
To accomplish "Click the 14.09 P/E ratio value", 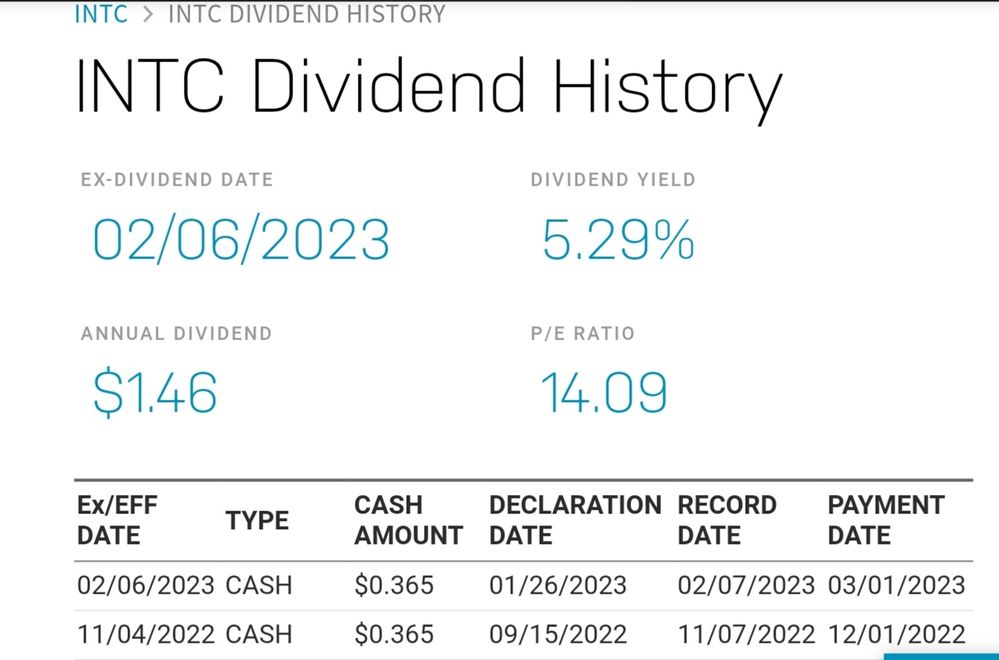I will [604, 392].
